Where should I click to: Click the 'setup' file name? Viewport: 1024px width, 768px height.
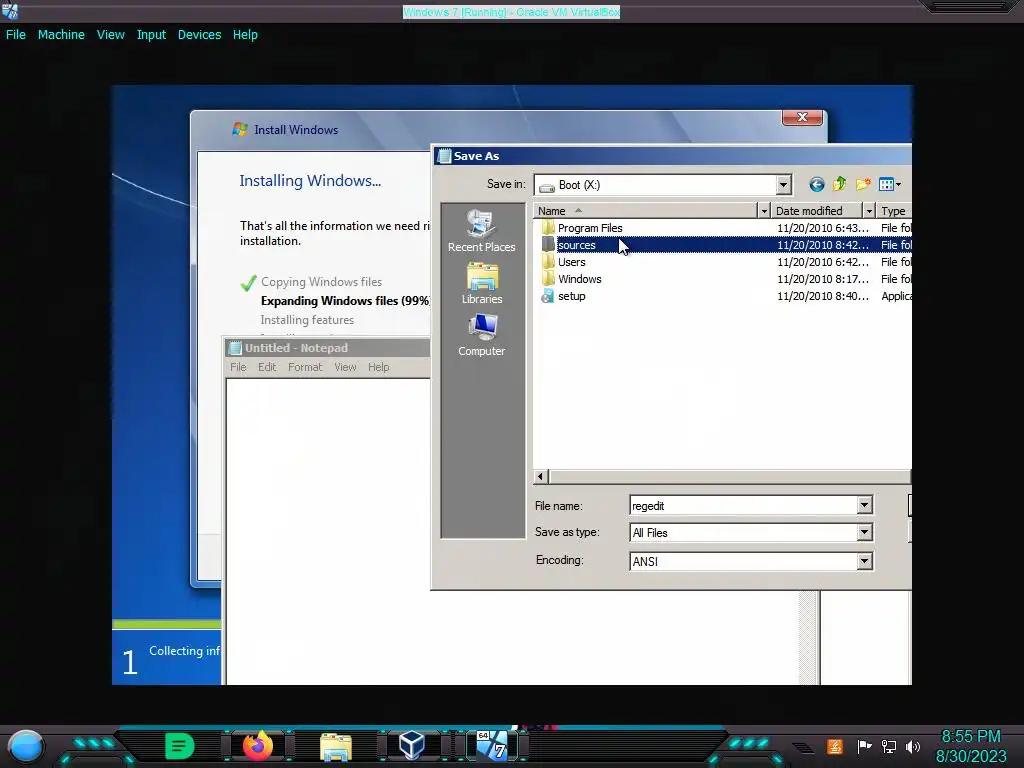(x=571, y=296)
